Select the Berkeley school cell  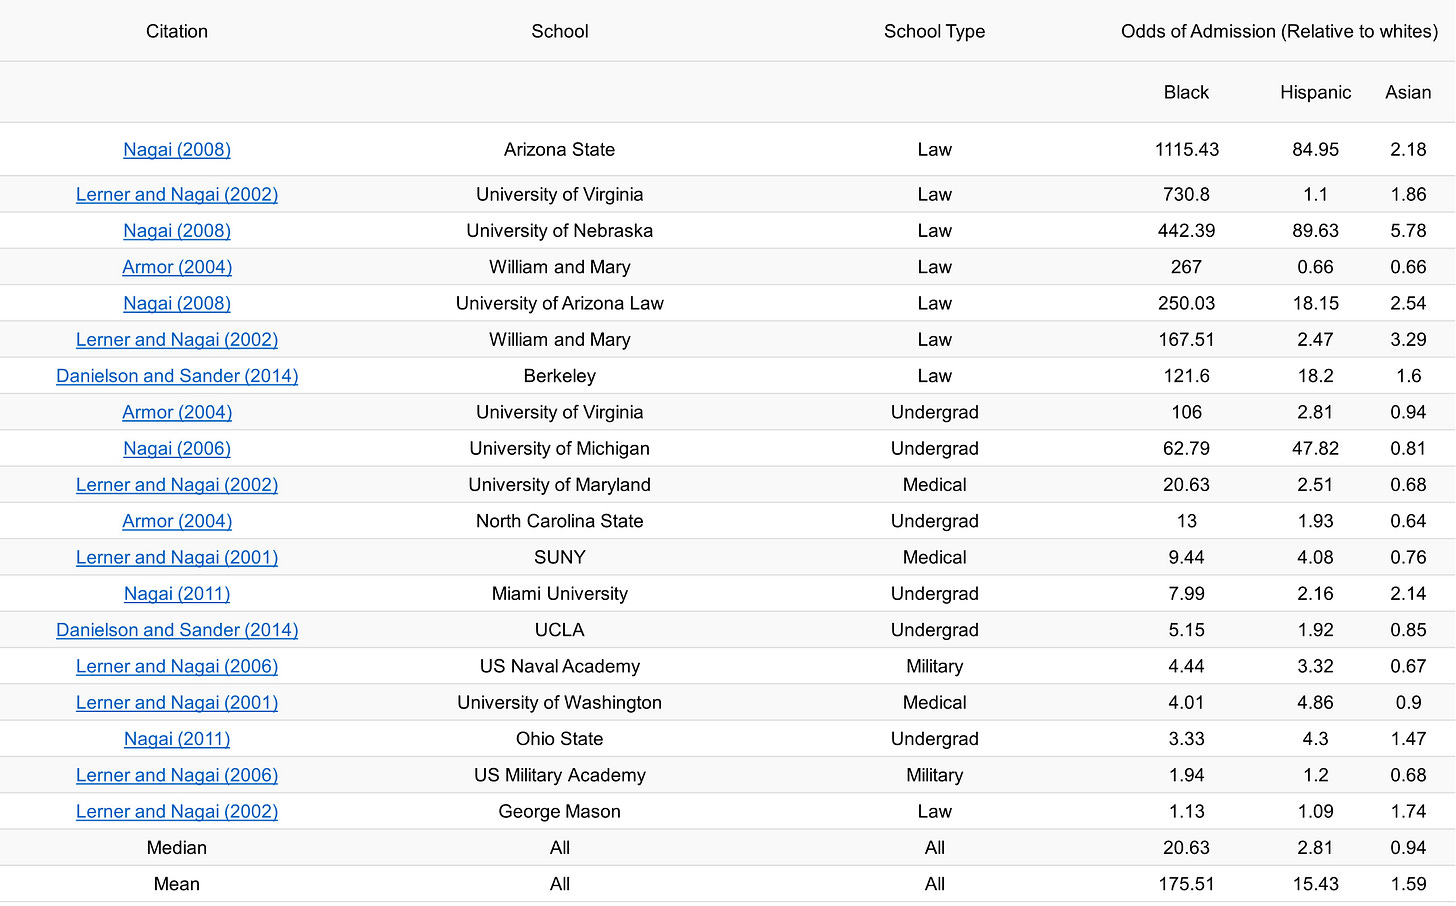point(560,376)
